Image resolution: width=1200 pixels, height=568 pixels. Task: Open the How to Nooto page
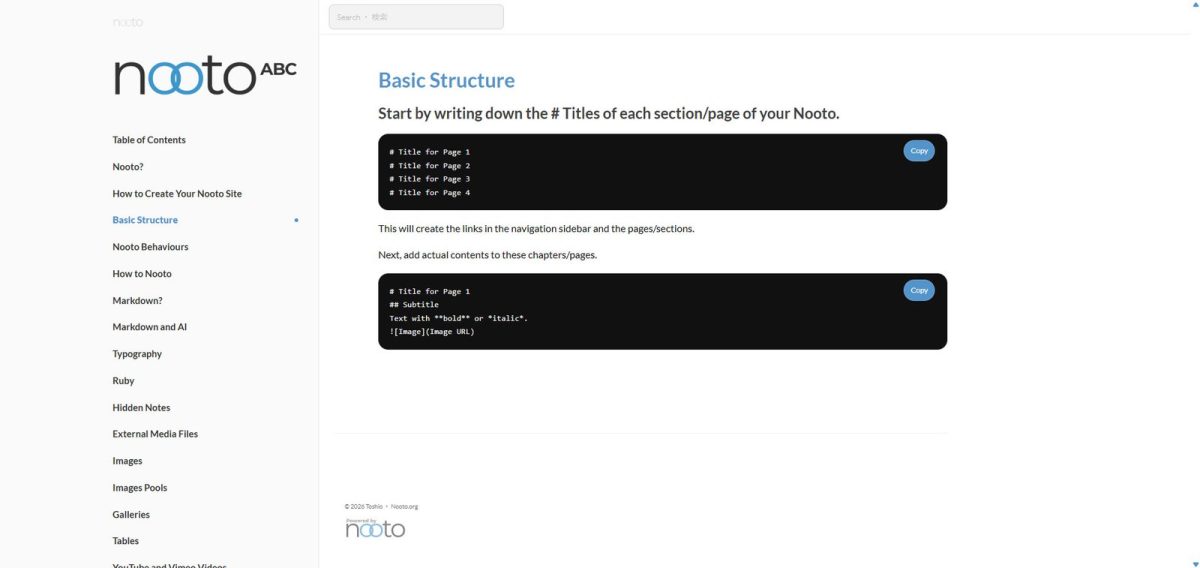point(142,274)
